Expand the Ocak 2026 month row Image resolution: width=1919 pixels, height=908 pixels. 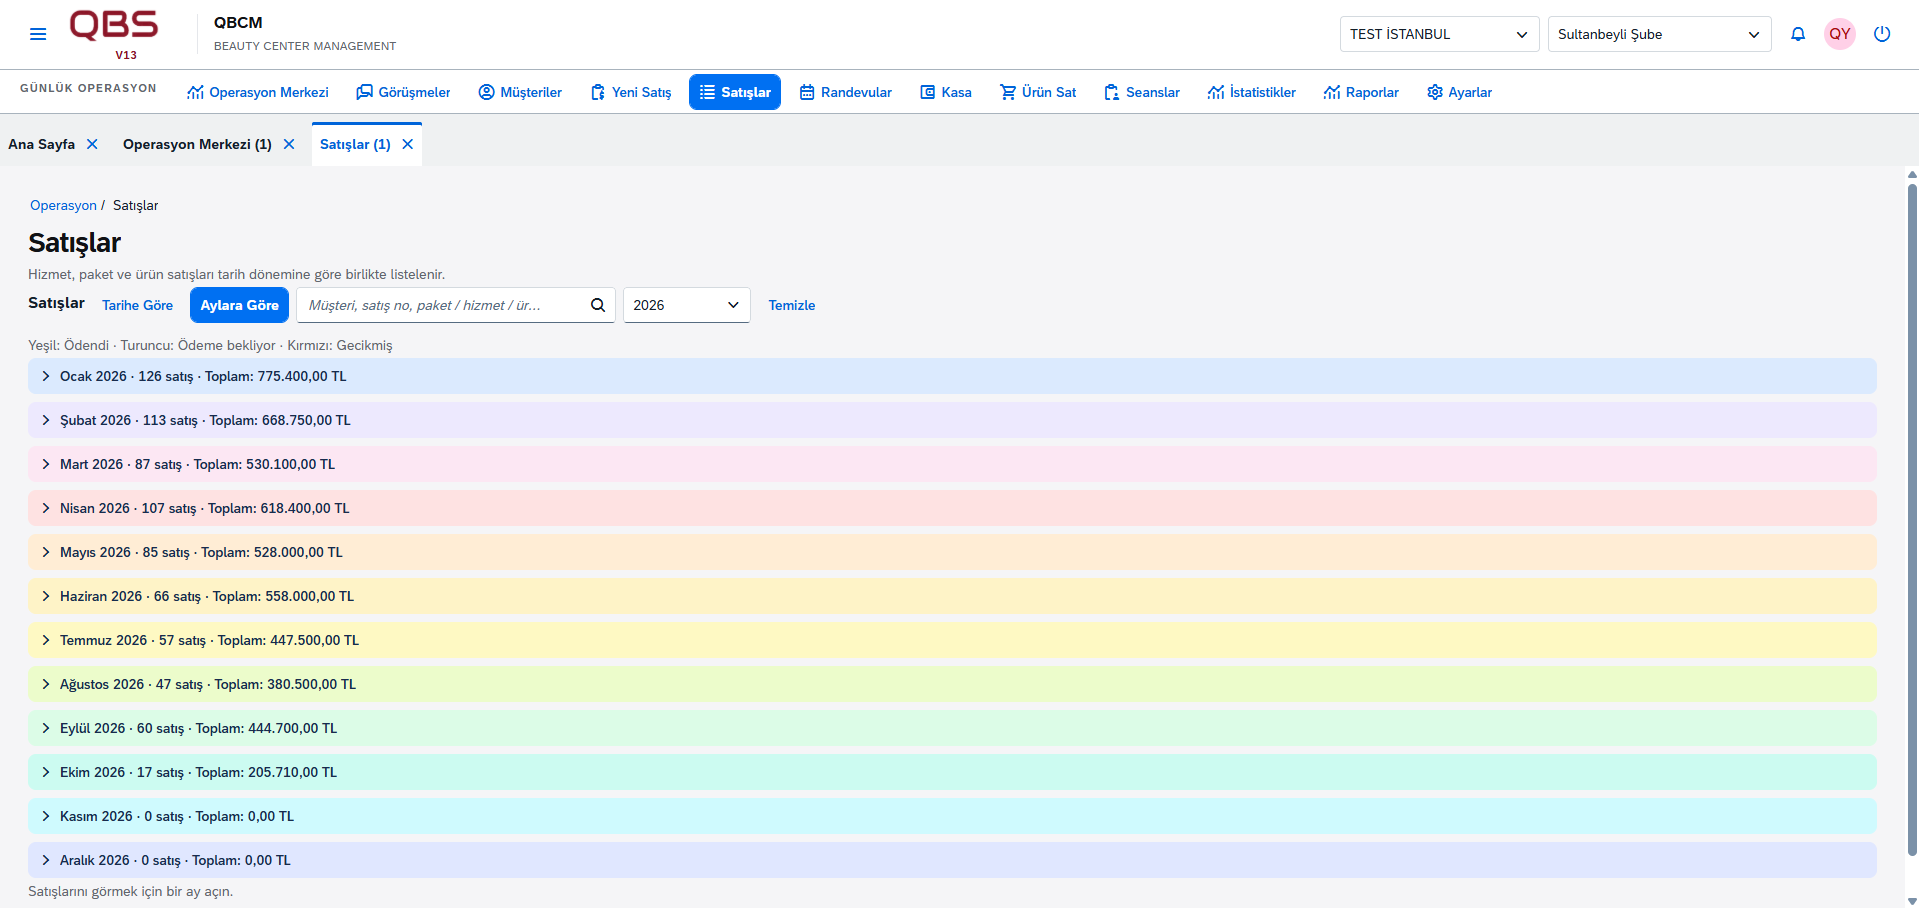tap(952, 376)
